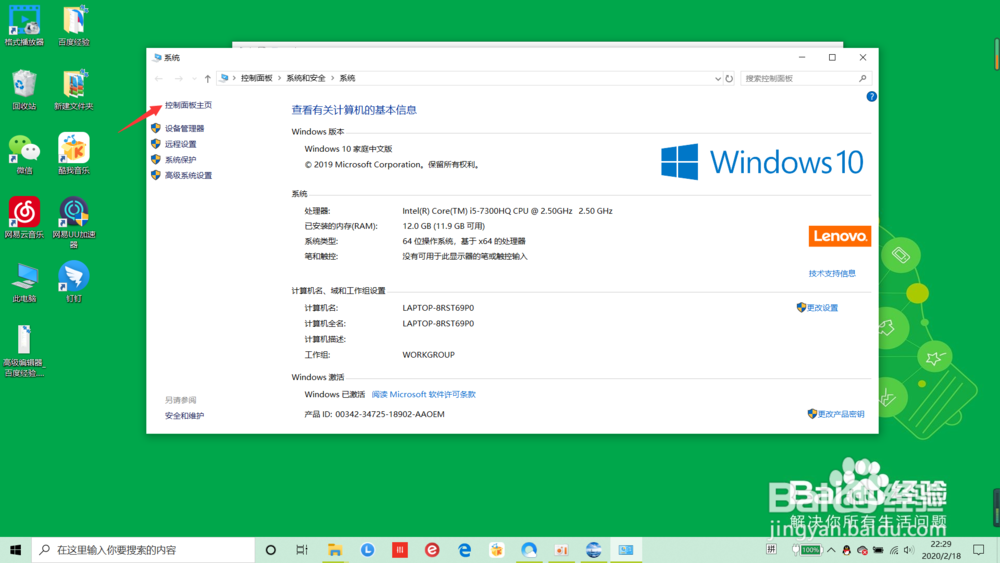Open the blue clock app on taskbar
This screenshot has height=563, width=1000.
point(367,550)
